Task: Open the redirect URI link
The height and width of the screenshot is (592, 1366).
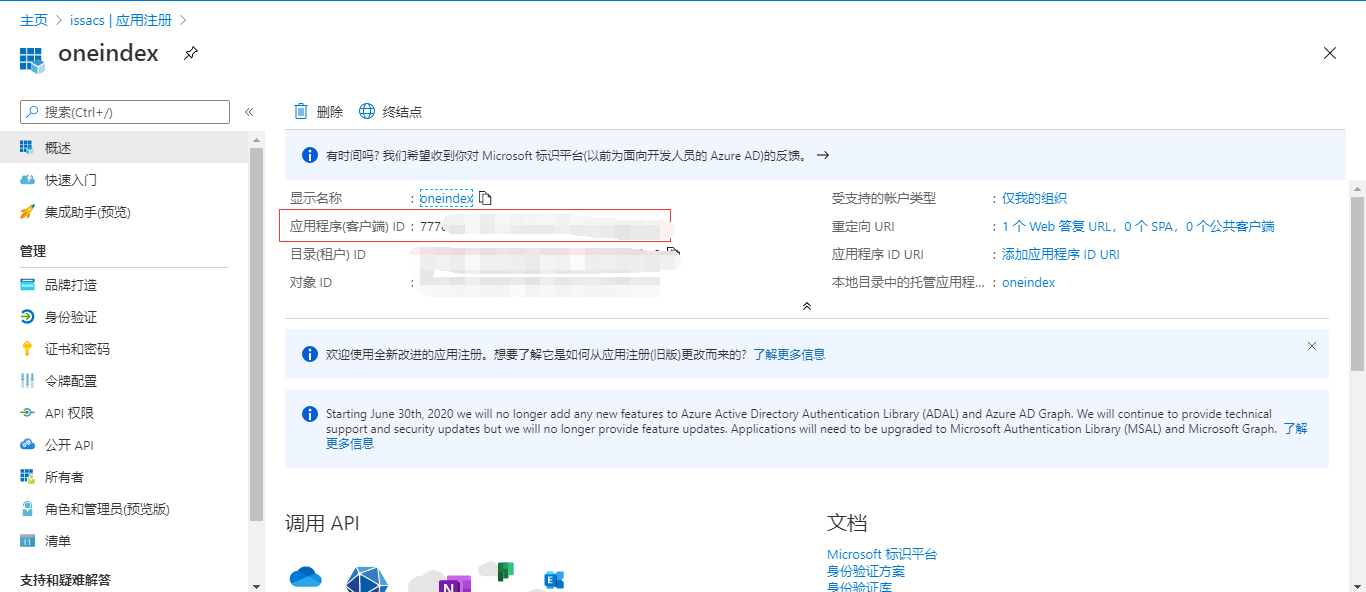Action: (1138, 226)
